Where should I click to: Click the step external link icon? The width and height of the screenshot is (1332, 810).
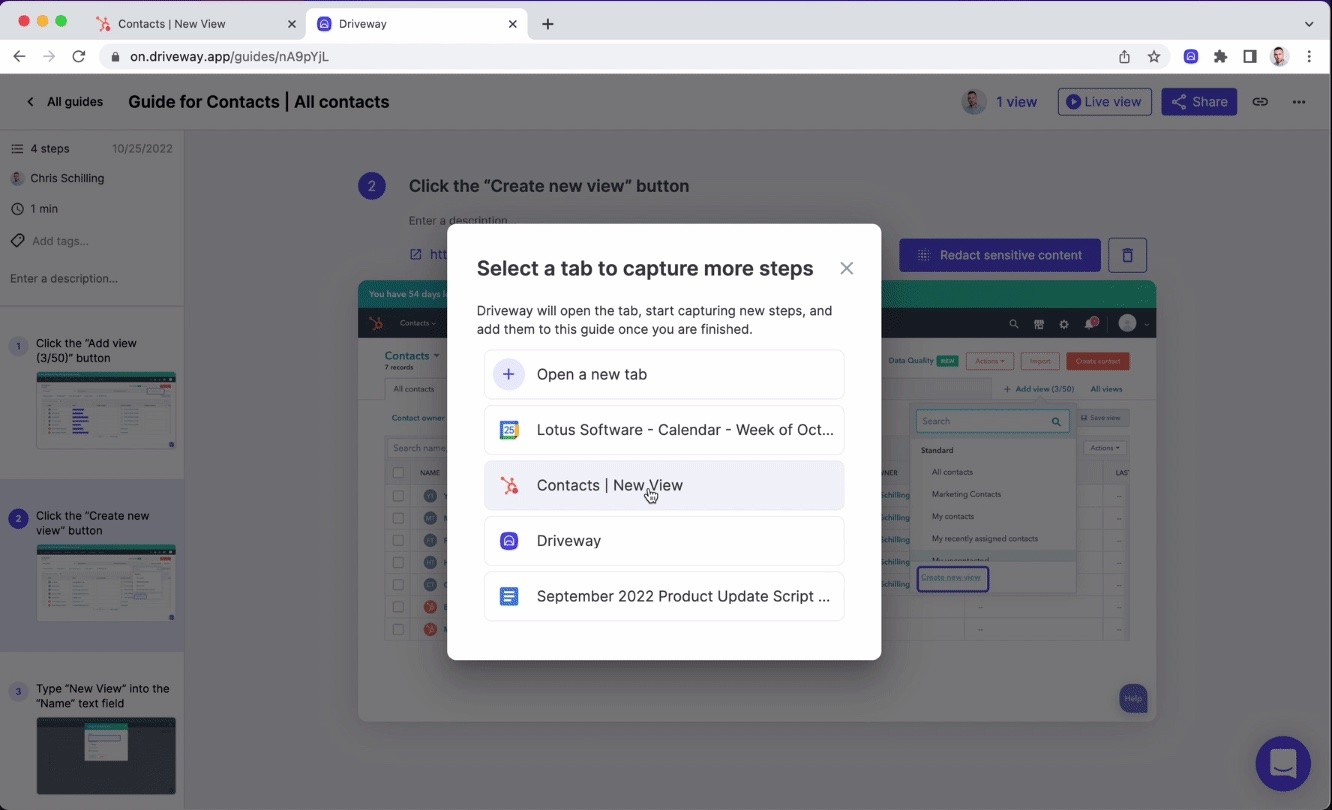pos(415,254)
